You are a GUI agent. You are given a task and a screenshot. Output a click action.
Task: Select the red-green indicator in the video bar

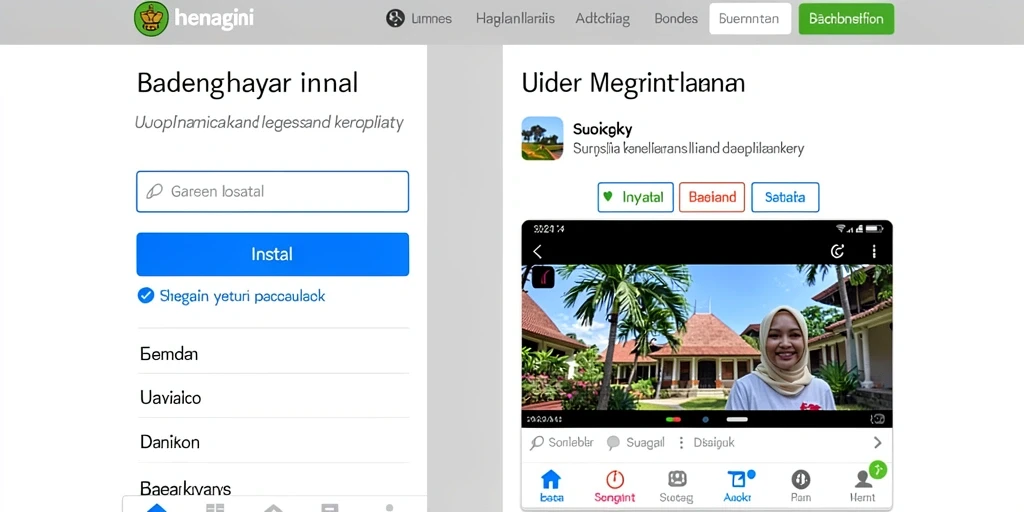click(x=673, y=419)
